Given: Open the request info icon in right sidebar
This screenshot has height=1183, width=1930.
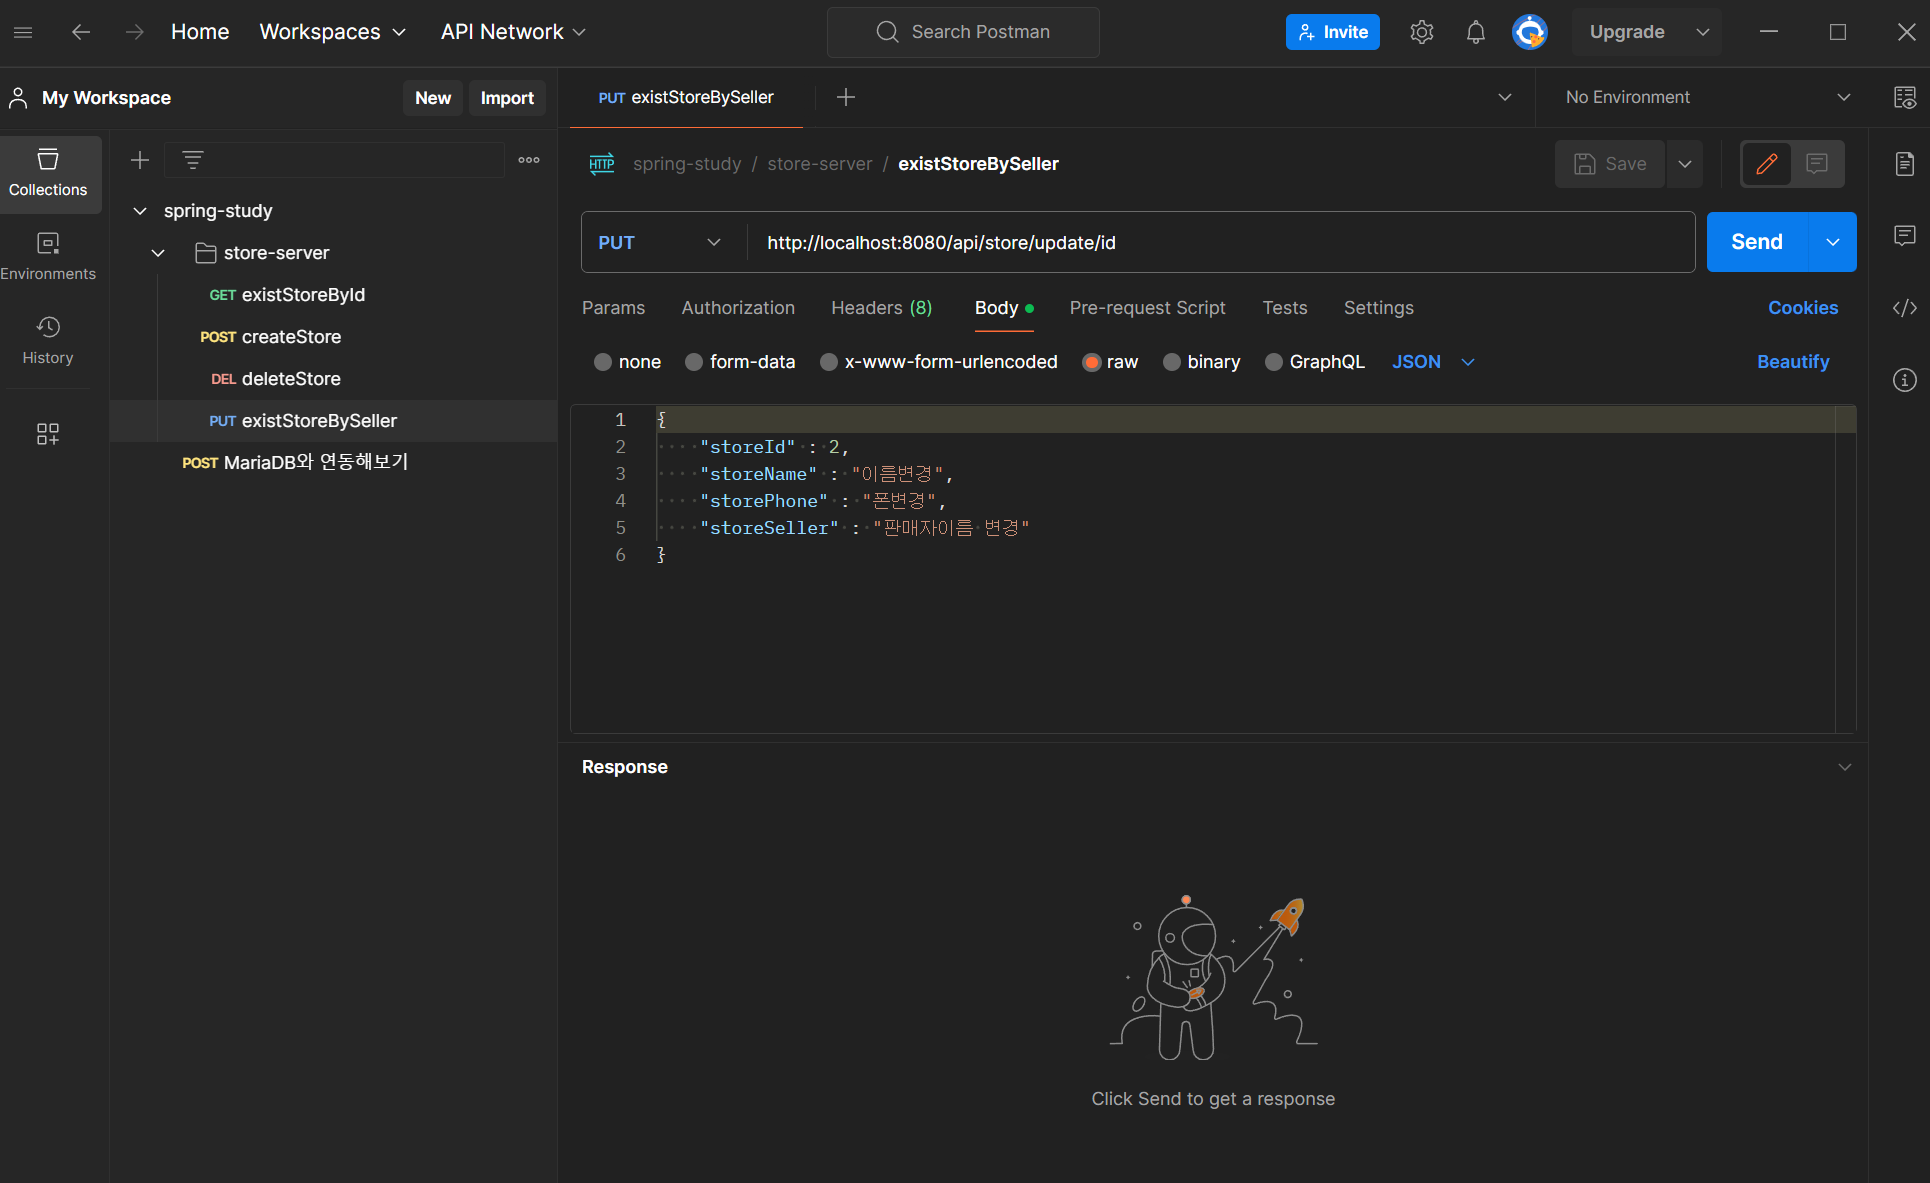Looking at the screenshot, I should (x=1904, y=380).
